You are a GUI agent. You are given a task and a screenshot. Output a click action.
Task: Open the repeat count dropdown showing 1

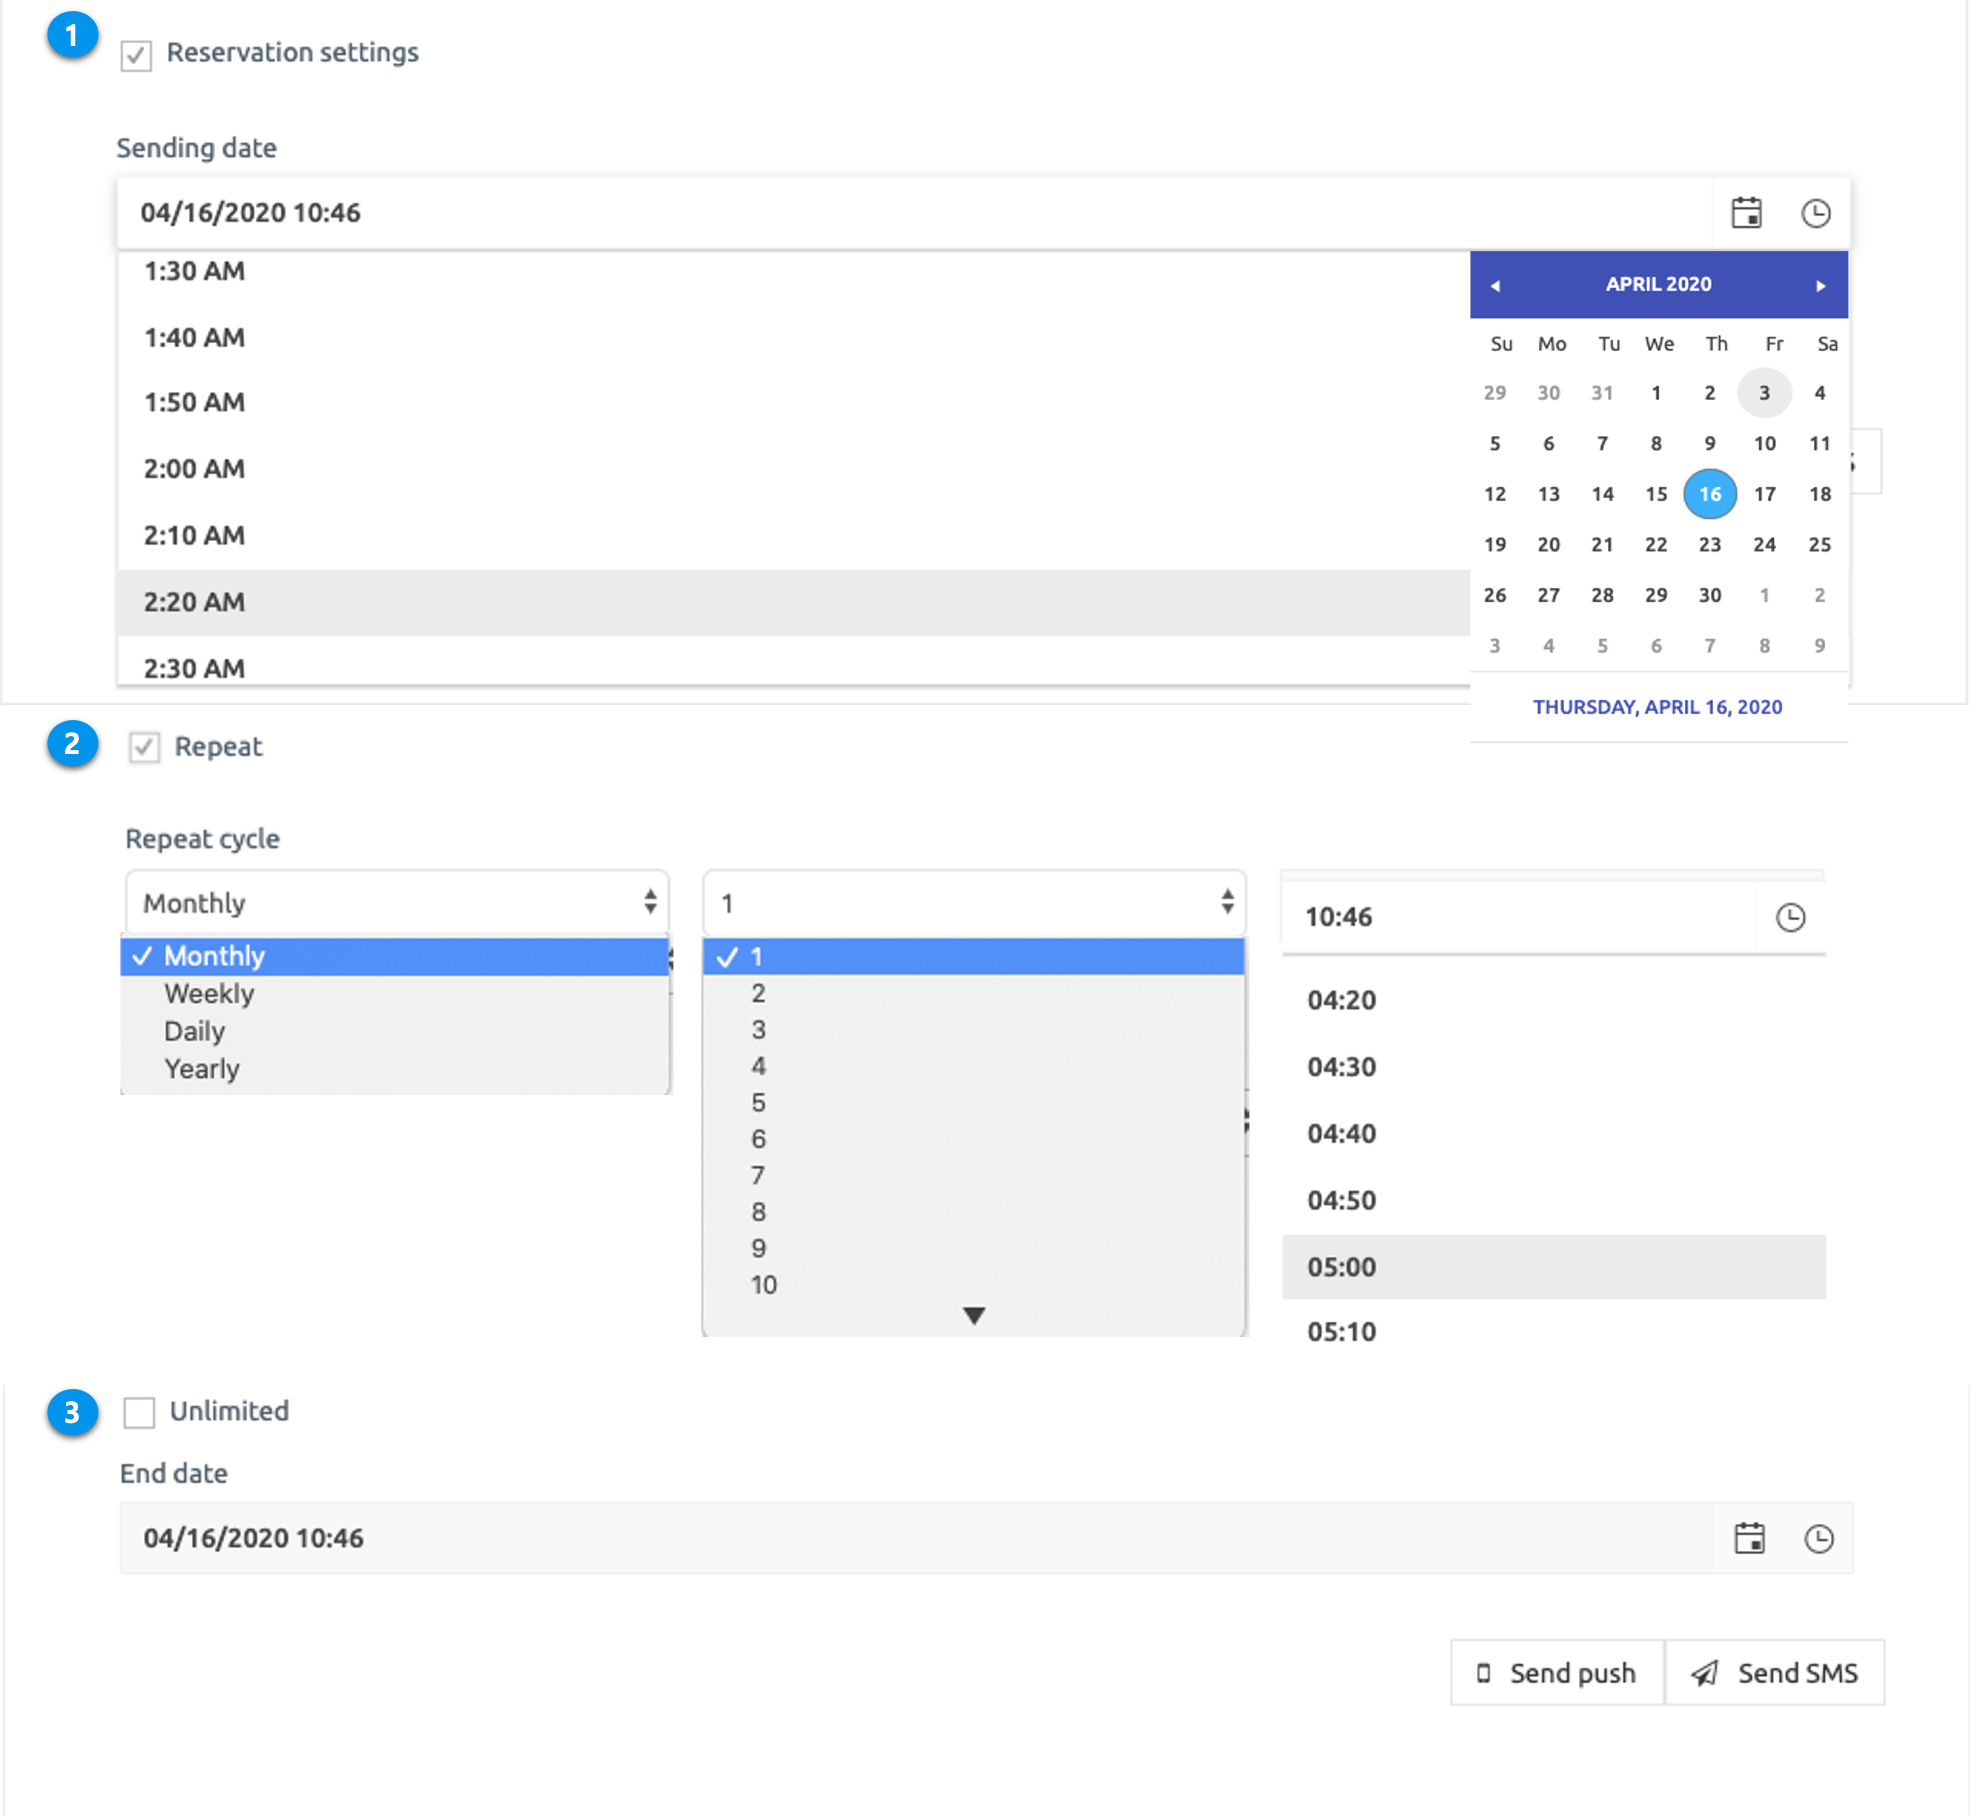pos(974,903)
